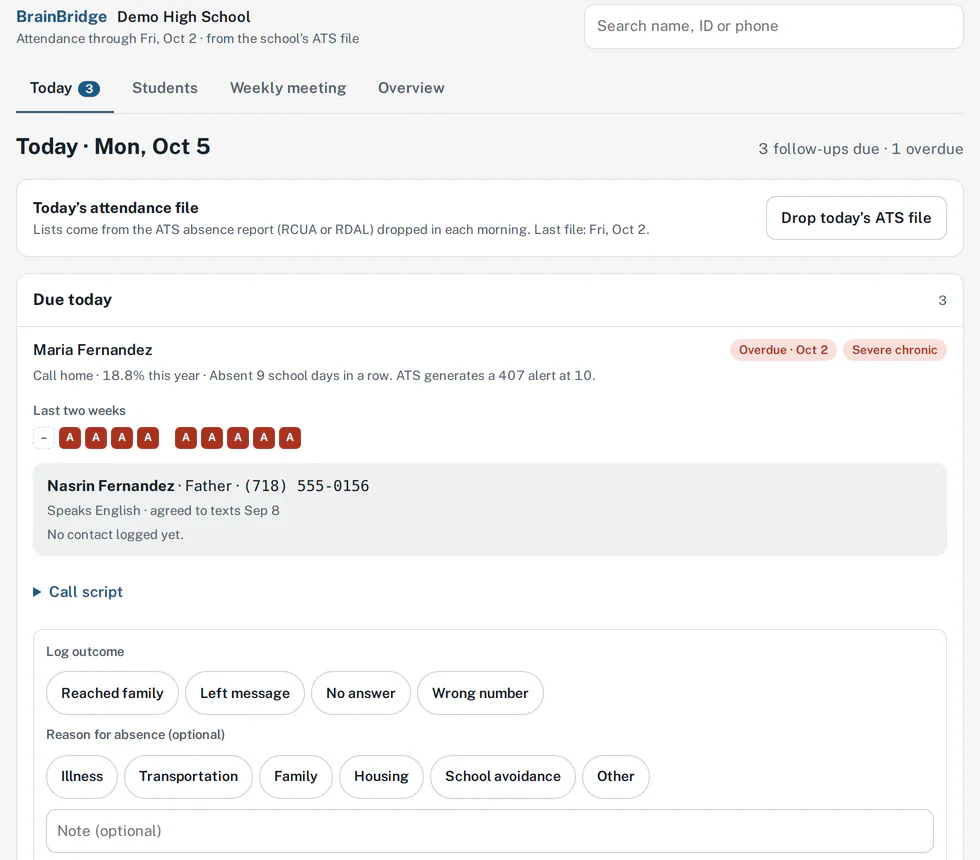980x860 pixels.
Task: Expand the Call script section
Action: (78, 592)
